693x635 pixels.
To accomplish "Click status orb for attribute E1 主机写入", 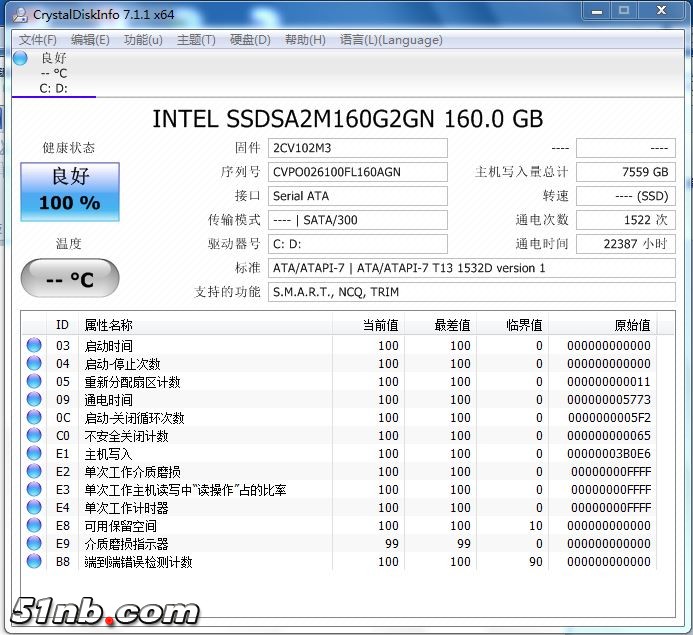I will [x=35, y=454].
